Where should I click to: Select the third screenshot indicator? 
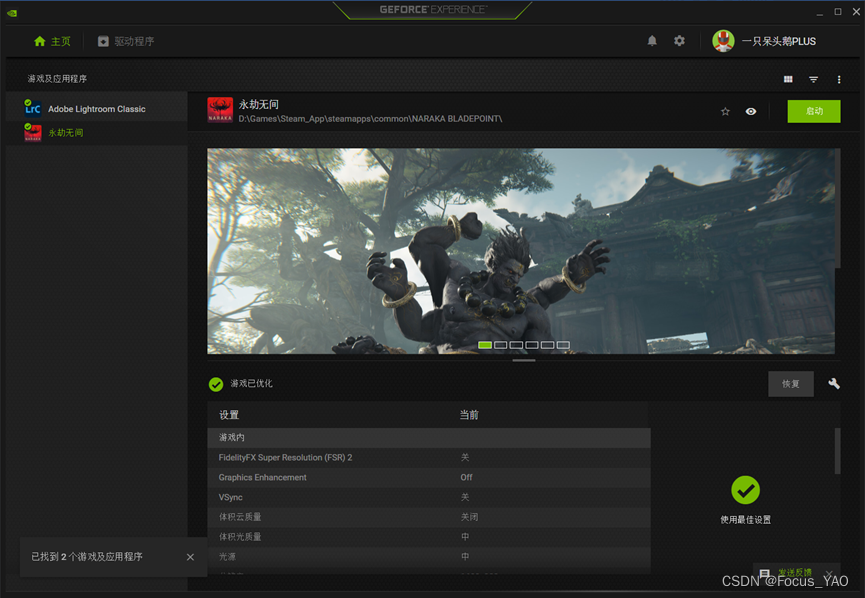516,345
